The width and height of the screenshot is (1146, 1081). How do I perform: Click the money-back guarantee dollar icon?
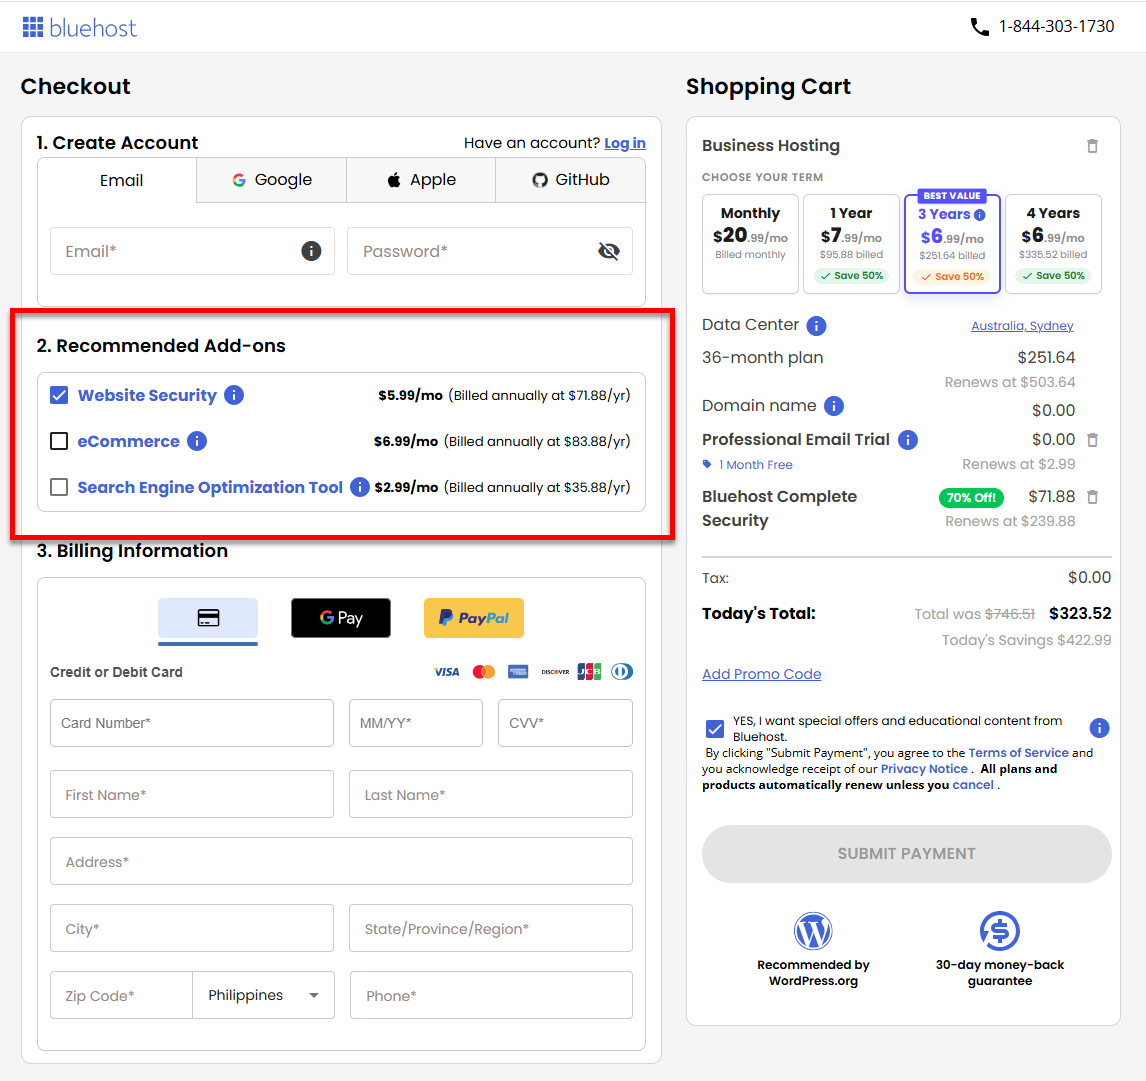pyautogui.click(x=1000, y=931)
